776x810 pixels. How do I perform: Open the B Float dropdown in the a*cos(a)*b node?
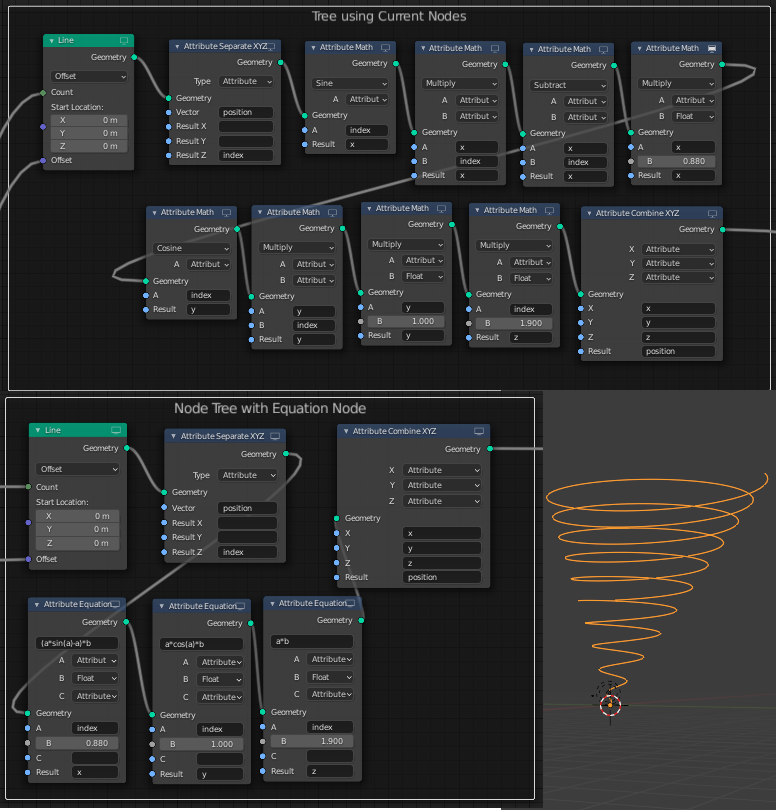tap(220, 679)
